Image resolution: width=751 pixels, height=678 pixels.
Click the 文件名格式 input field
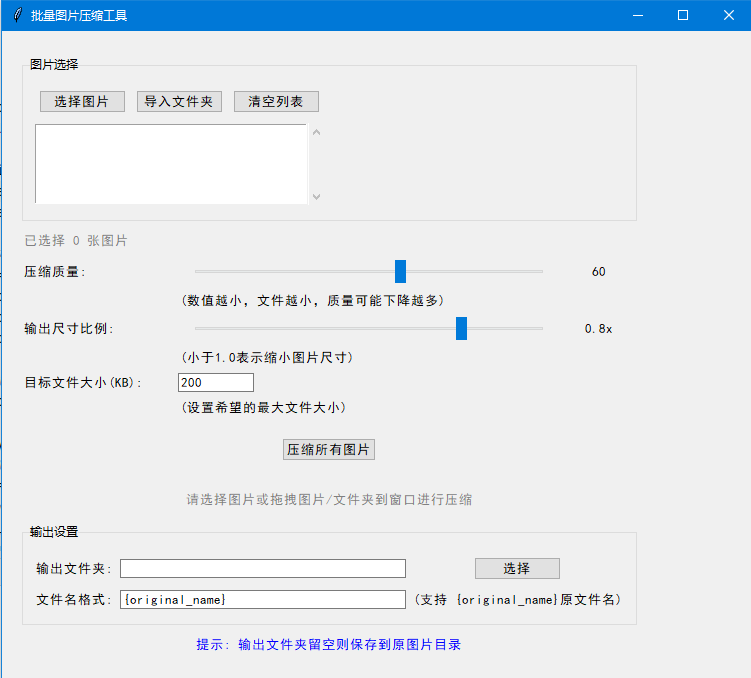tap(263, 599)
